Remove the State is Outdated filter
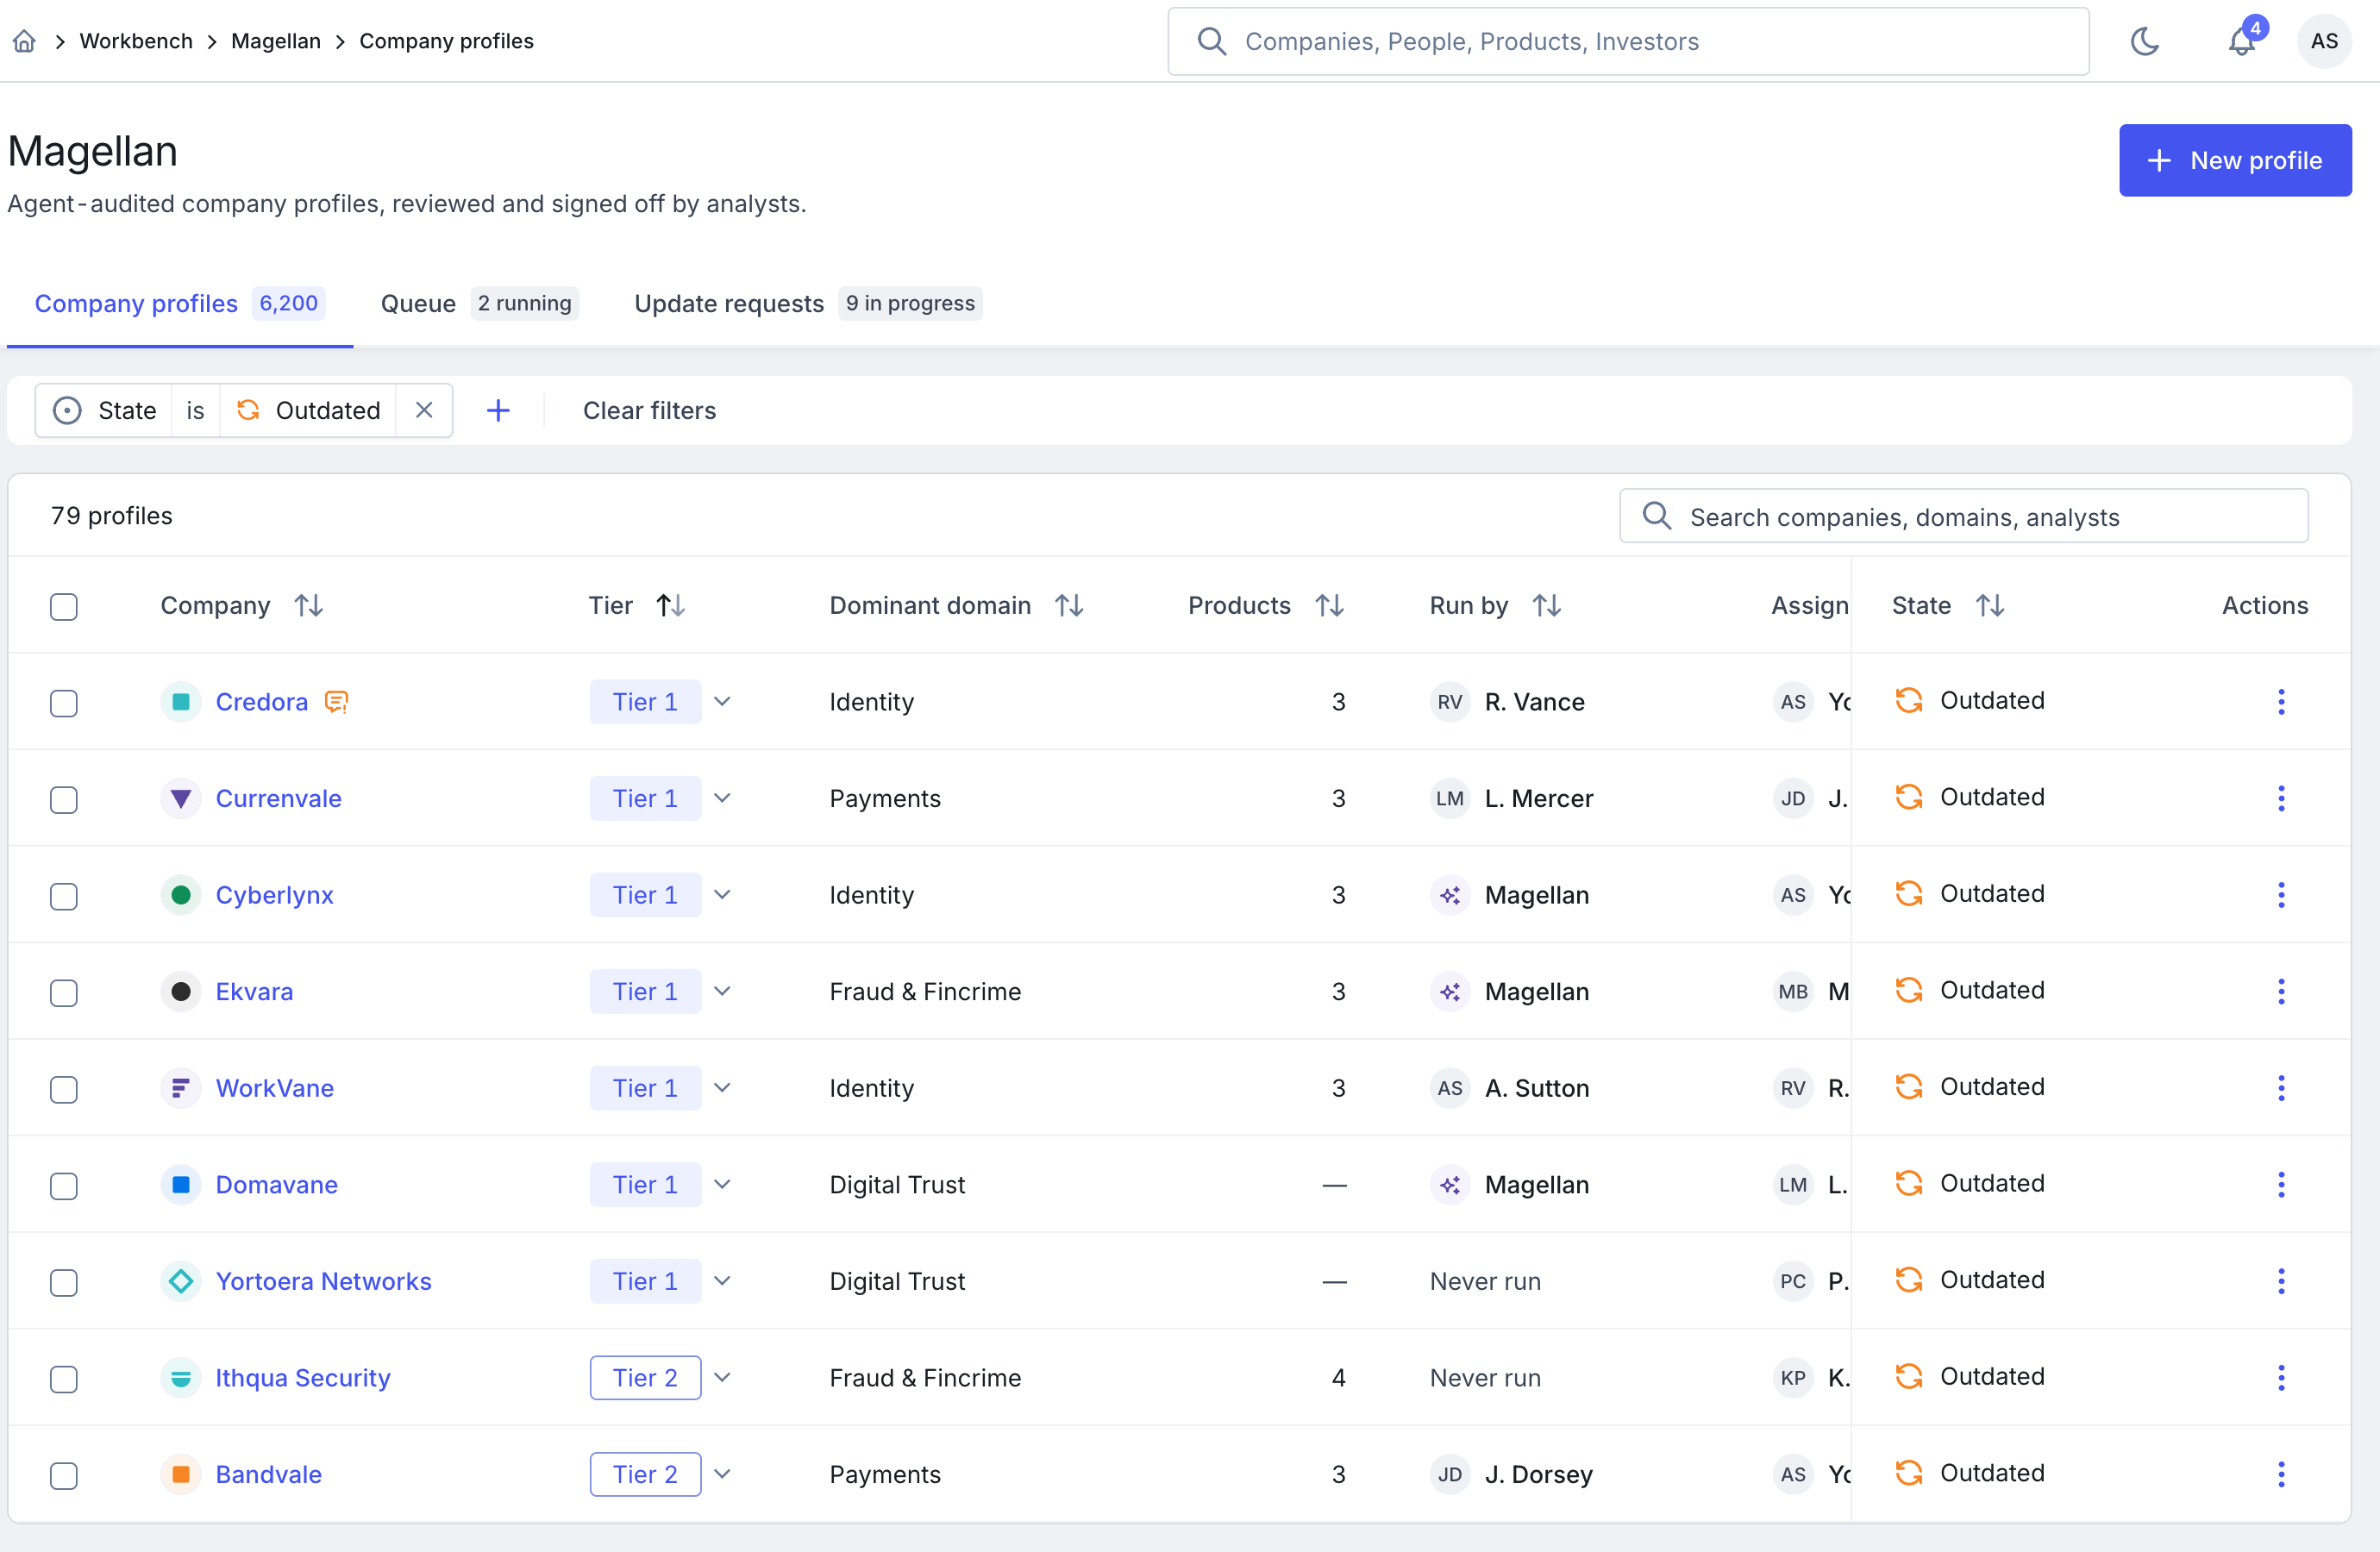Image resolution: width=2380 pixels, height=1552 pixels. [x=424, y=410]
